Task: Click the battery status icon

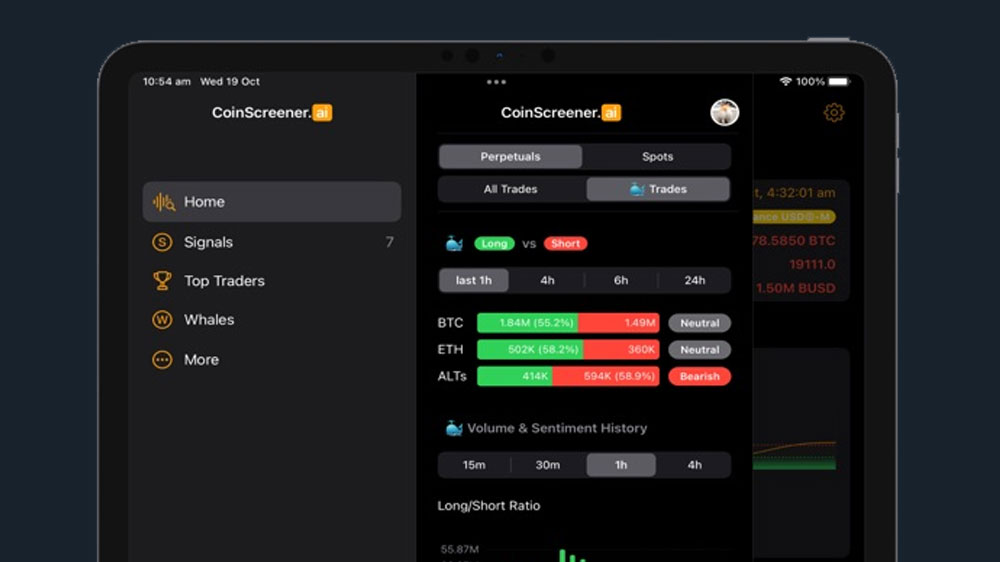Action: (x=839, y=82)
